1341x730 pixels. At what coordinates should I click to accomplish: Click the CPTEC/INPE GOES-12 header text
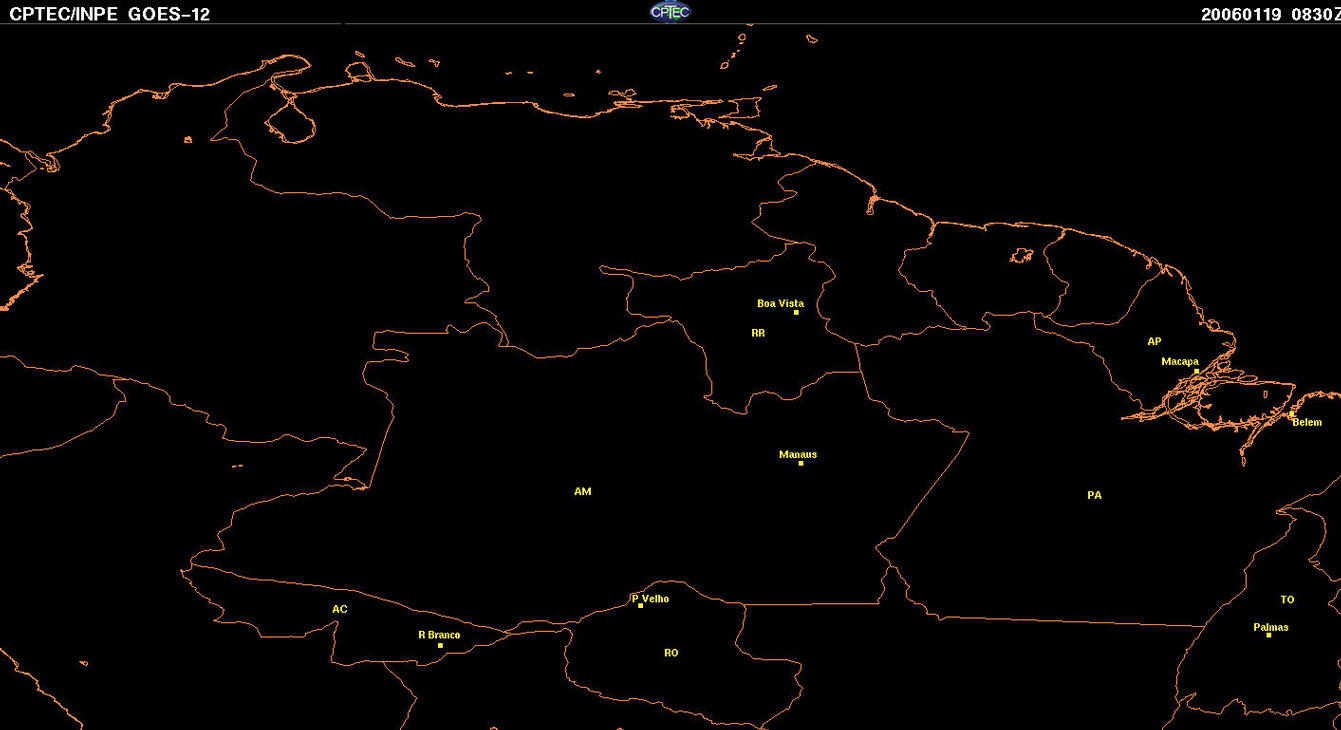pyautogui.click(x=110, y=14)
